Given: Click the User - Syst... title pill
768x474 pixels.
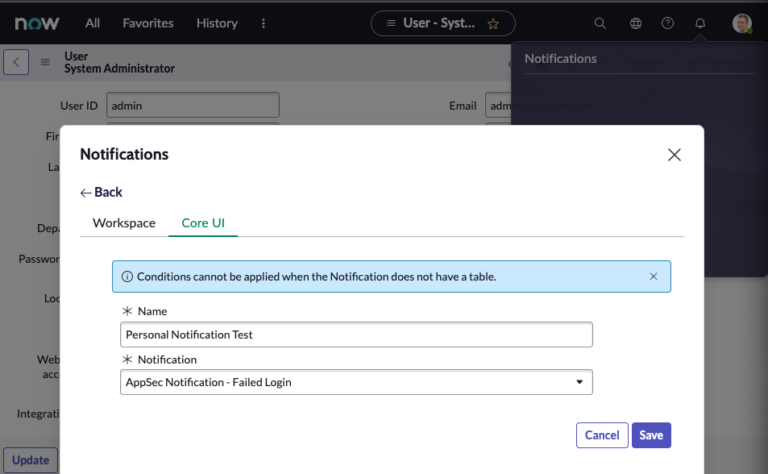Looking at the screenshot, I should tap(443, 23).
